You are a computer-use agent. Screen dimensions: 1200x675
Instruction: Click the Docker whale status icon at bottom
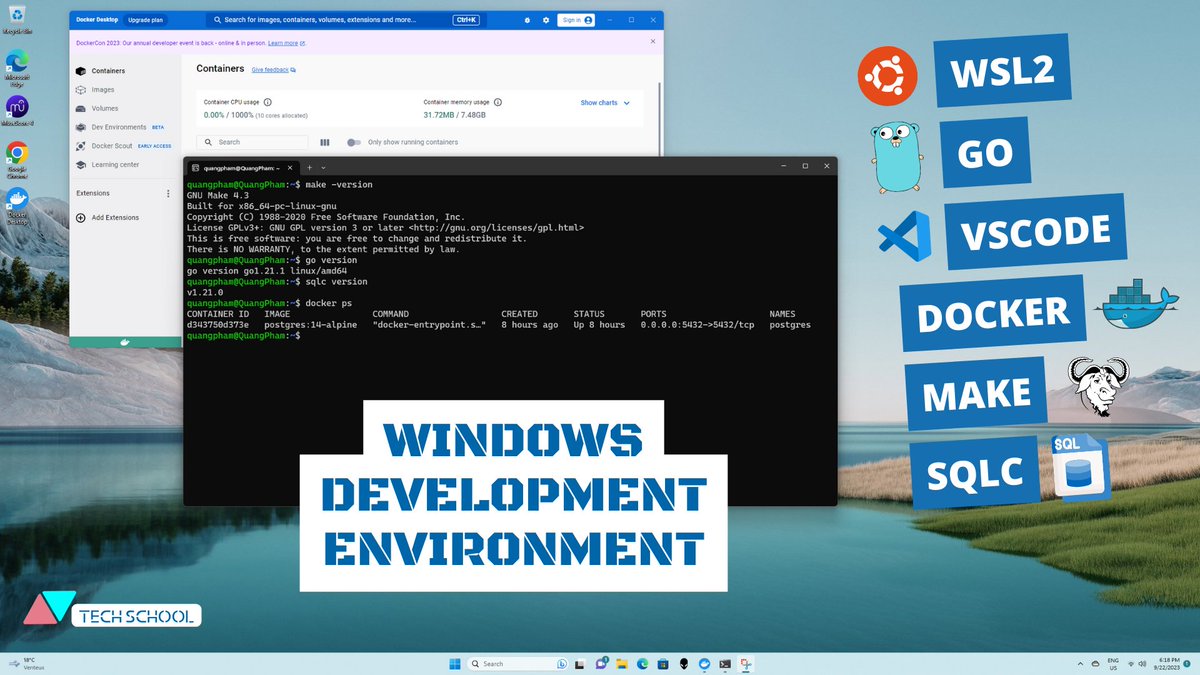[125, 342]
